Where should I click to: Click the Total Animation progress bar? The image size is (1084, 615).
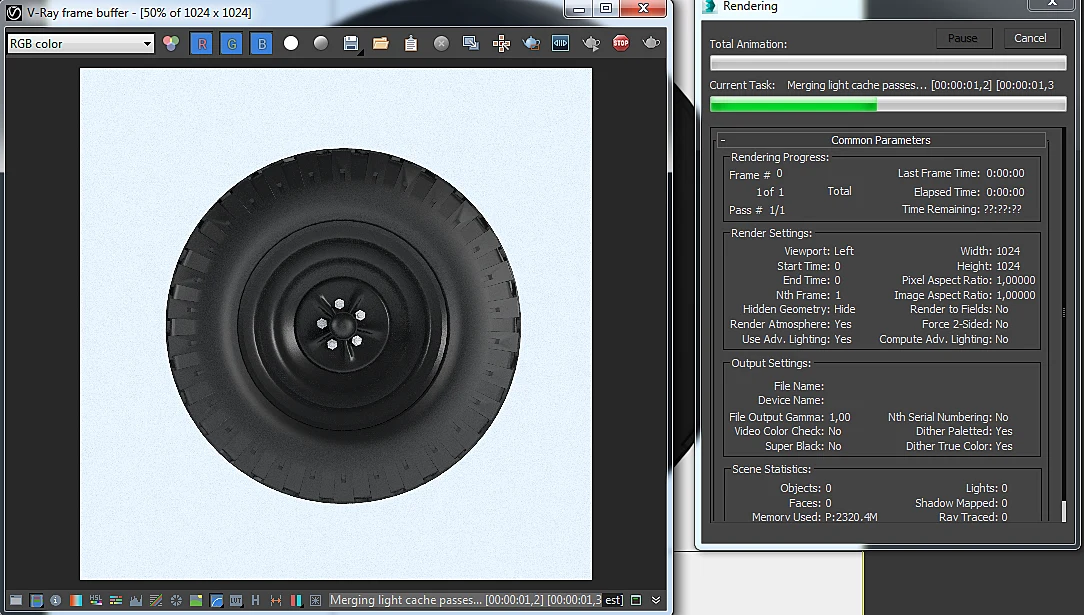888,63
